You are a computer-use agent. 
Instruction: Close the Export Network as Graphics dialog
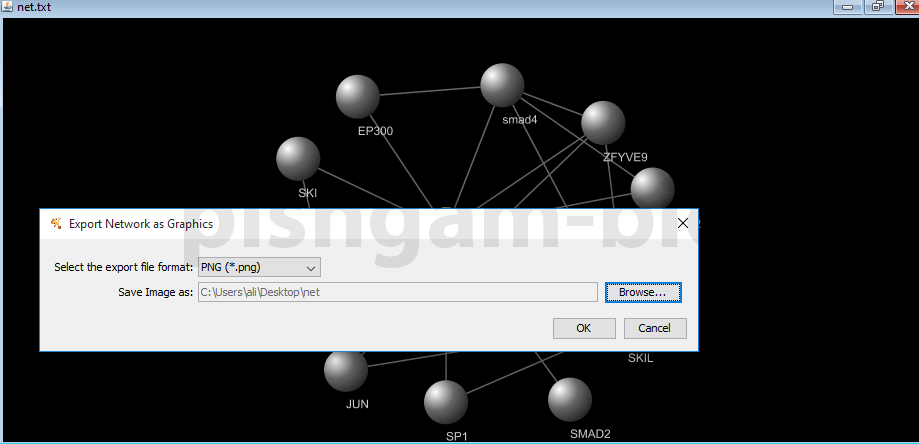click(682, 224)
